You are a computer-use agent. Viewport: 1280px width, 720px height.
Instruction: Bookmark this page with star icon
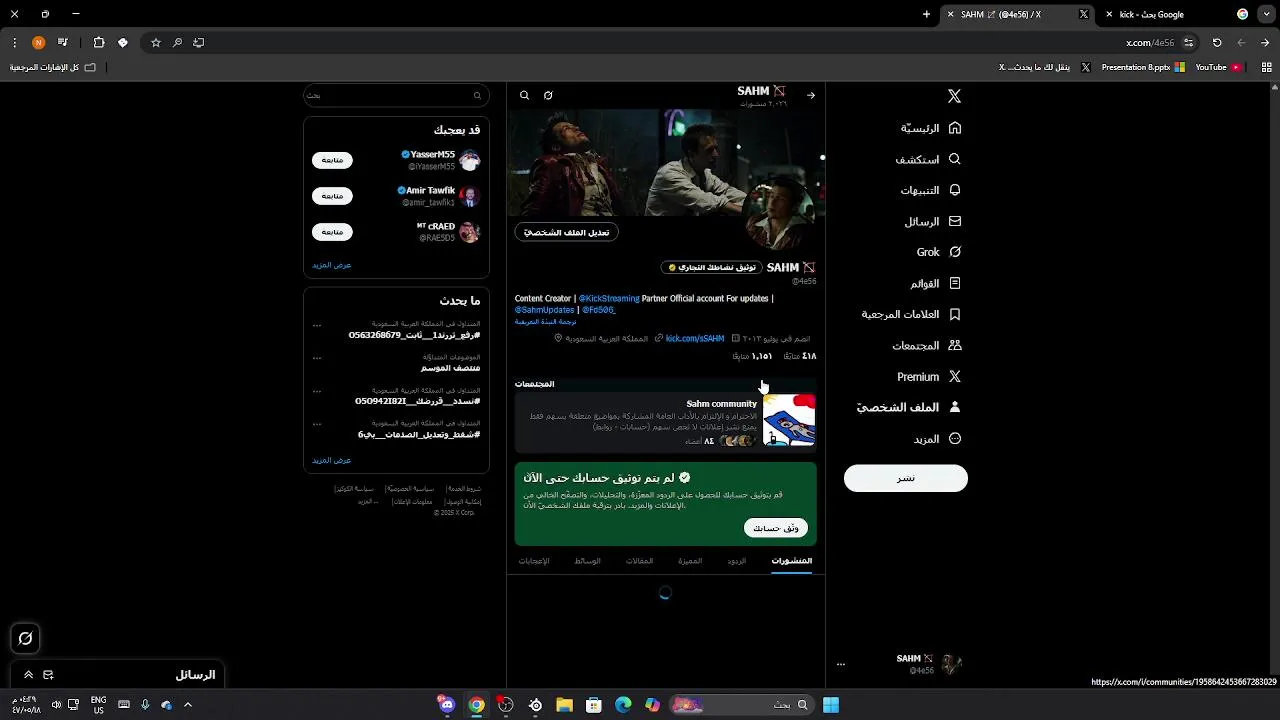coord(156,42)
